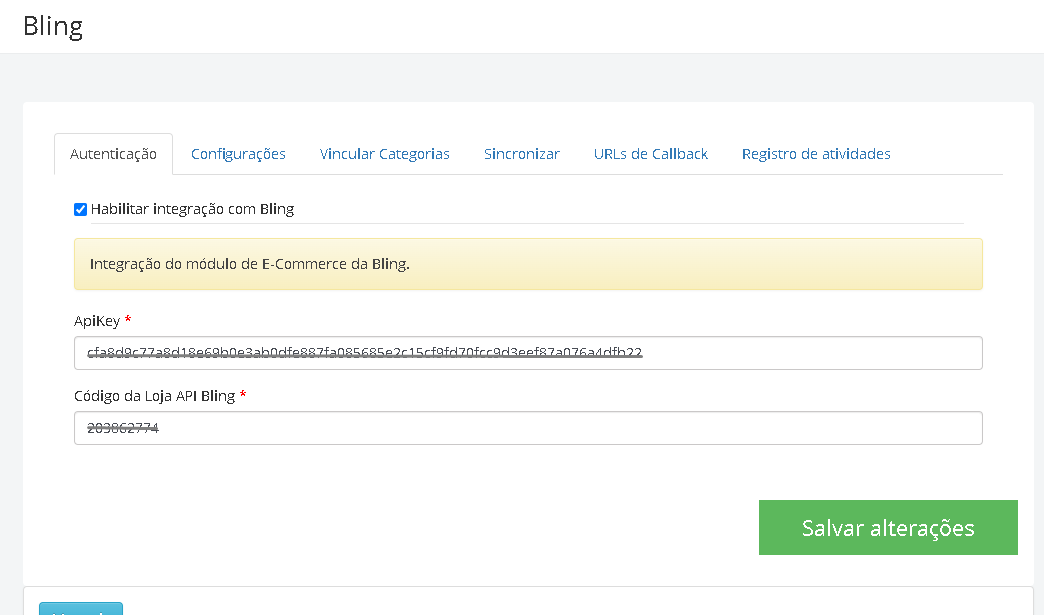The width and height of the screenshot is (1044, 615).
Task: Click the 'Código da Loja API Bling' label
Action: (x=154, y=396)
